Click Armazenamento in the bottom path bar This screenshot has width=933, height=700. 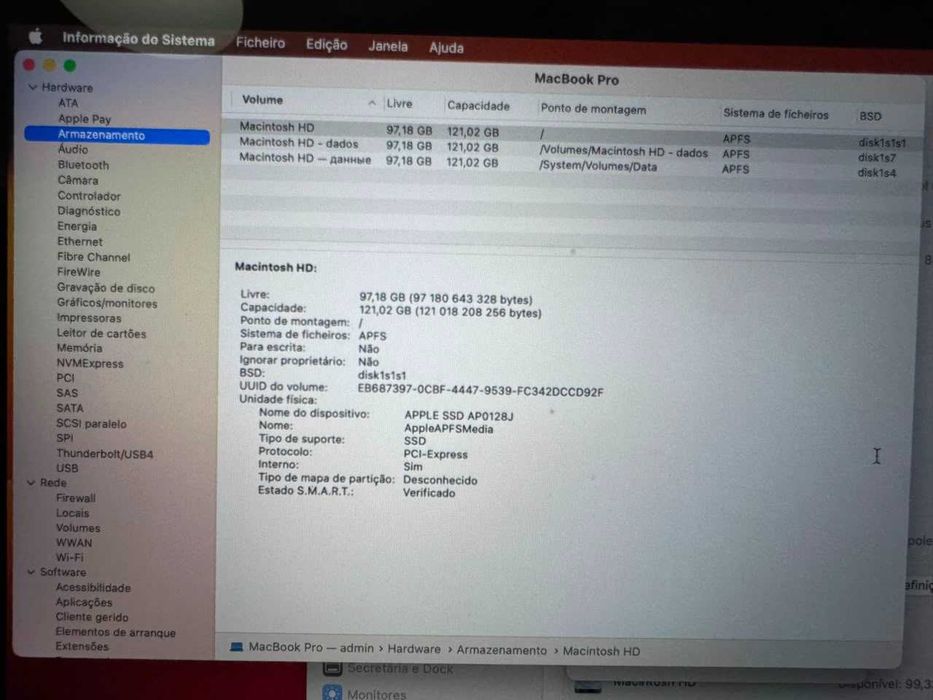502,651
